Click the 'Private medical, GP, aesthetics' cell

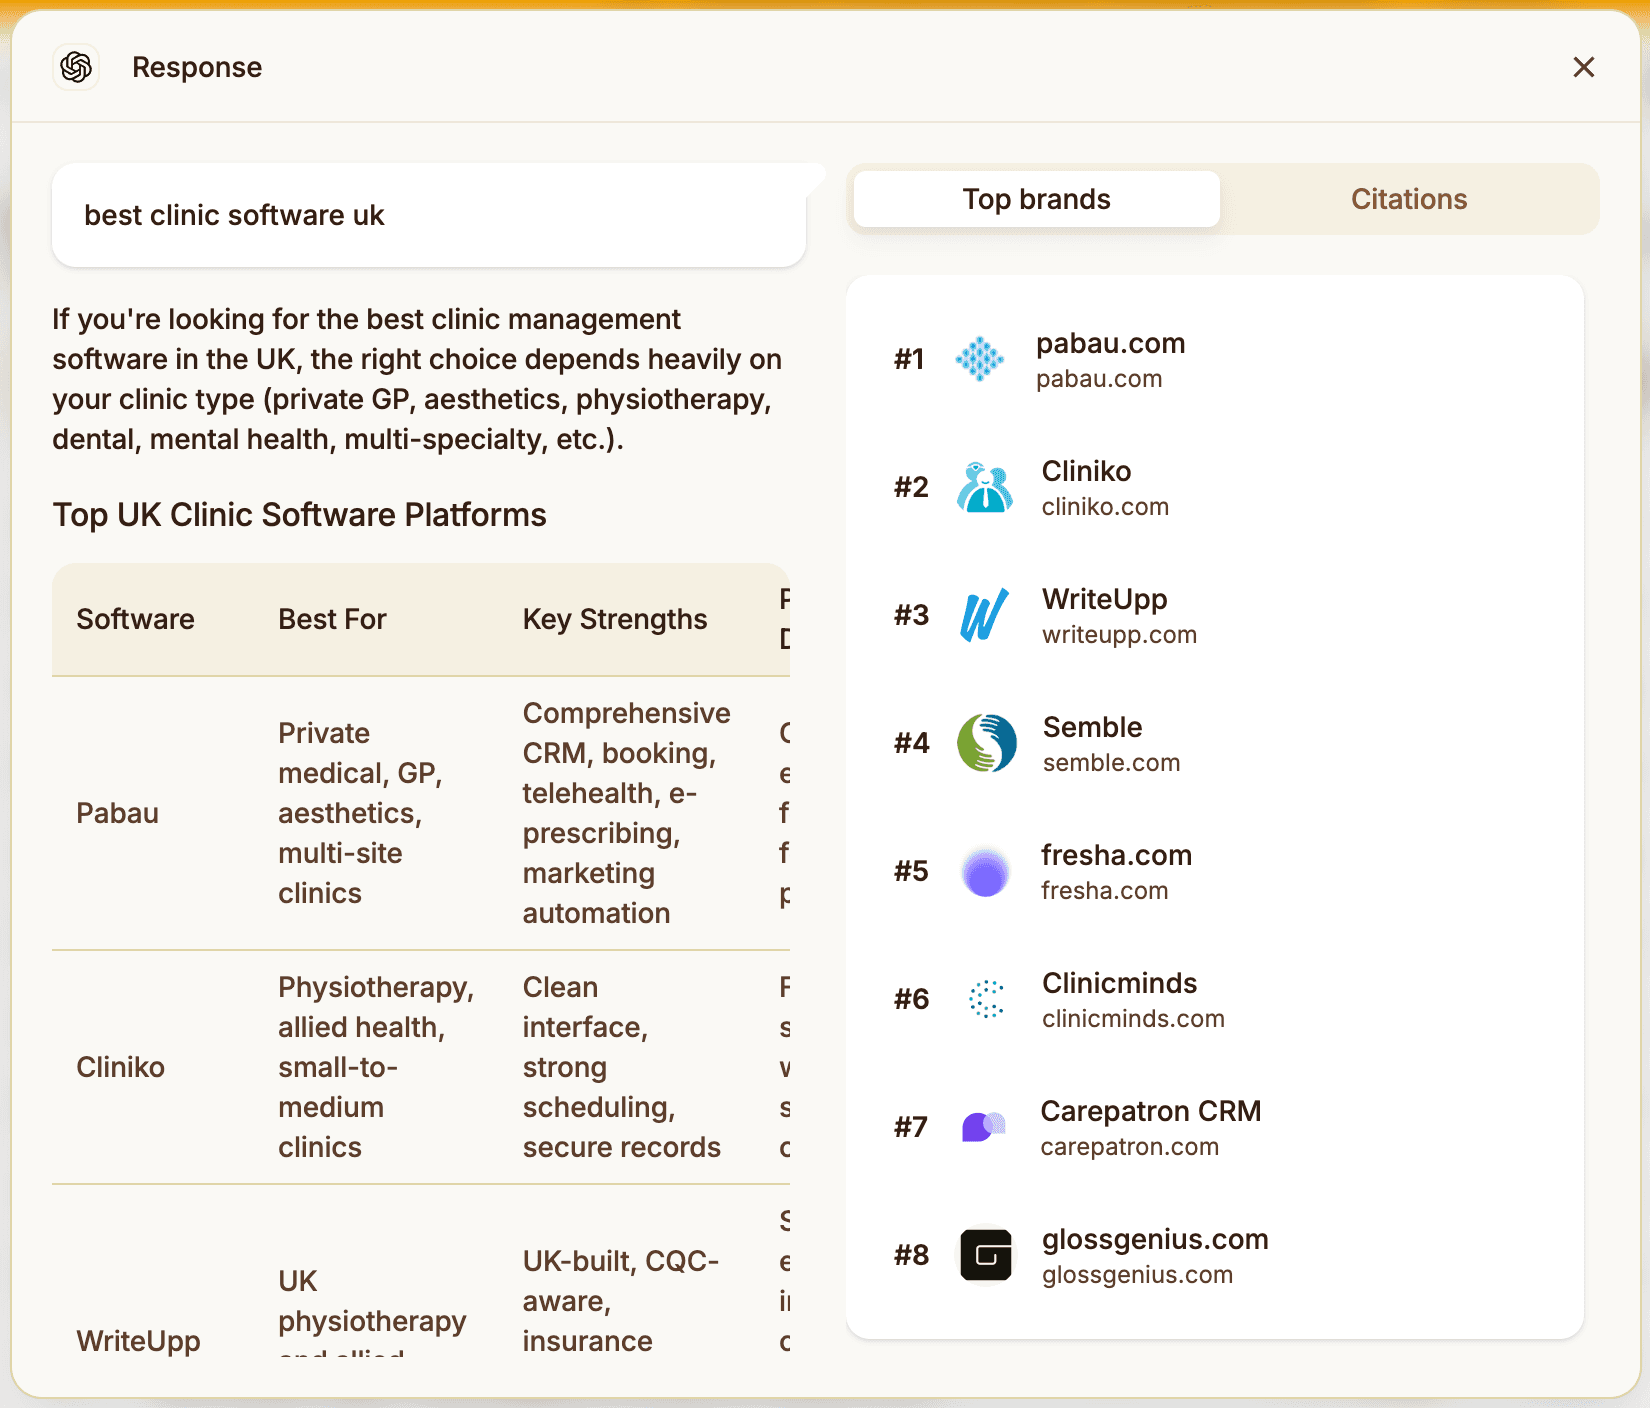[360, 813]
